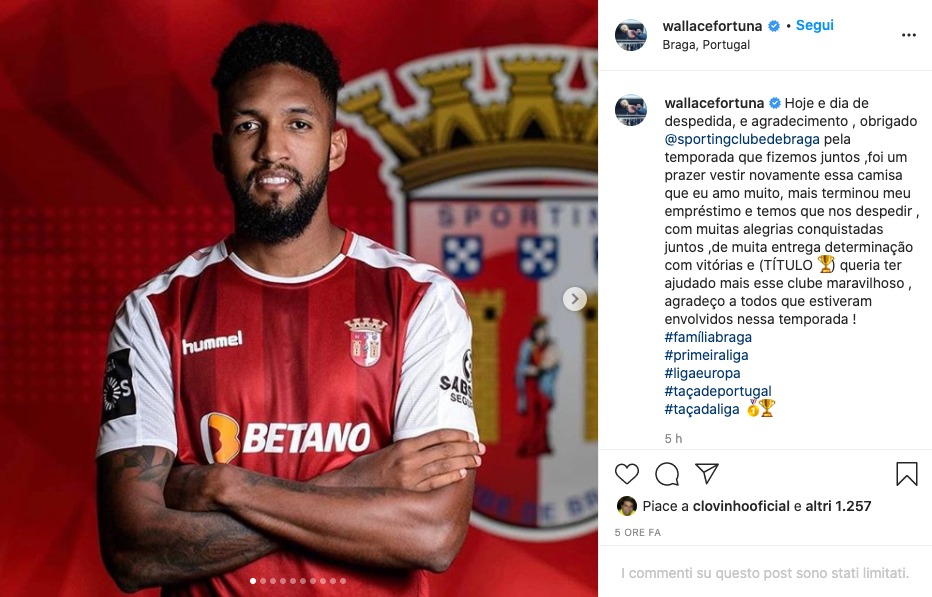Click the verified badge beside the header username

[774, 26]
